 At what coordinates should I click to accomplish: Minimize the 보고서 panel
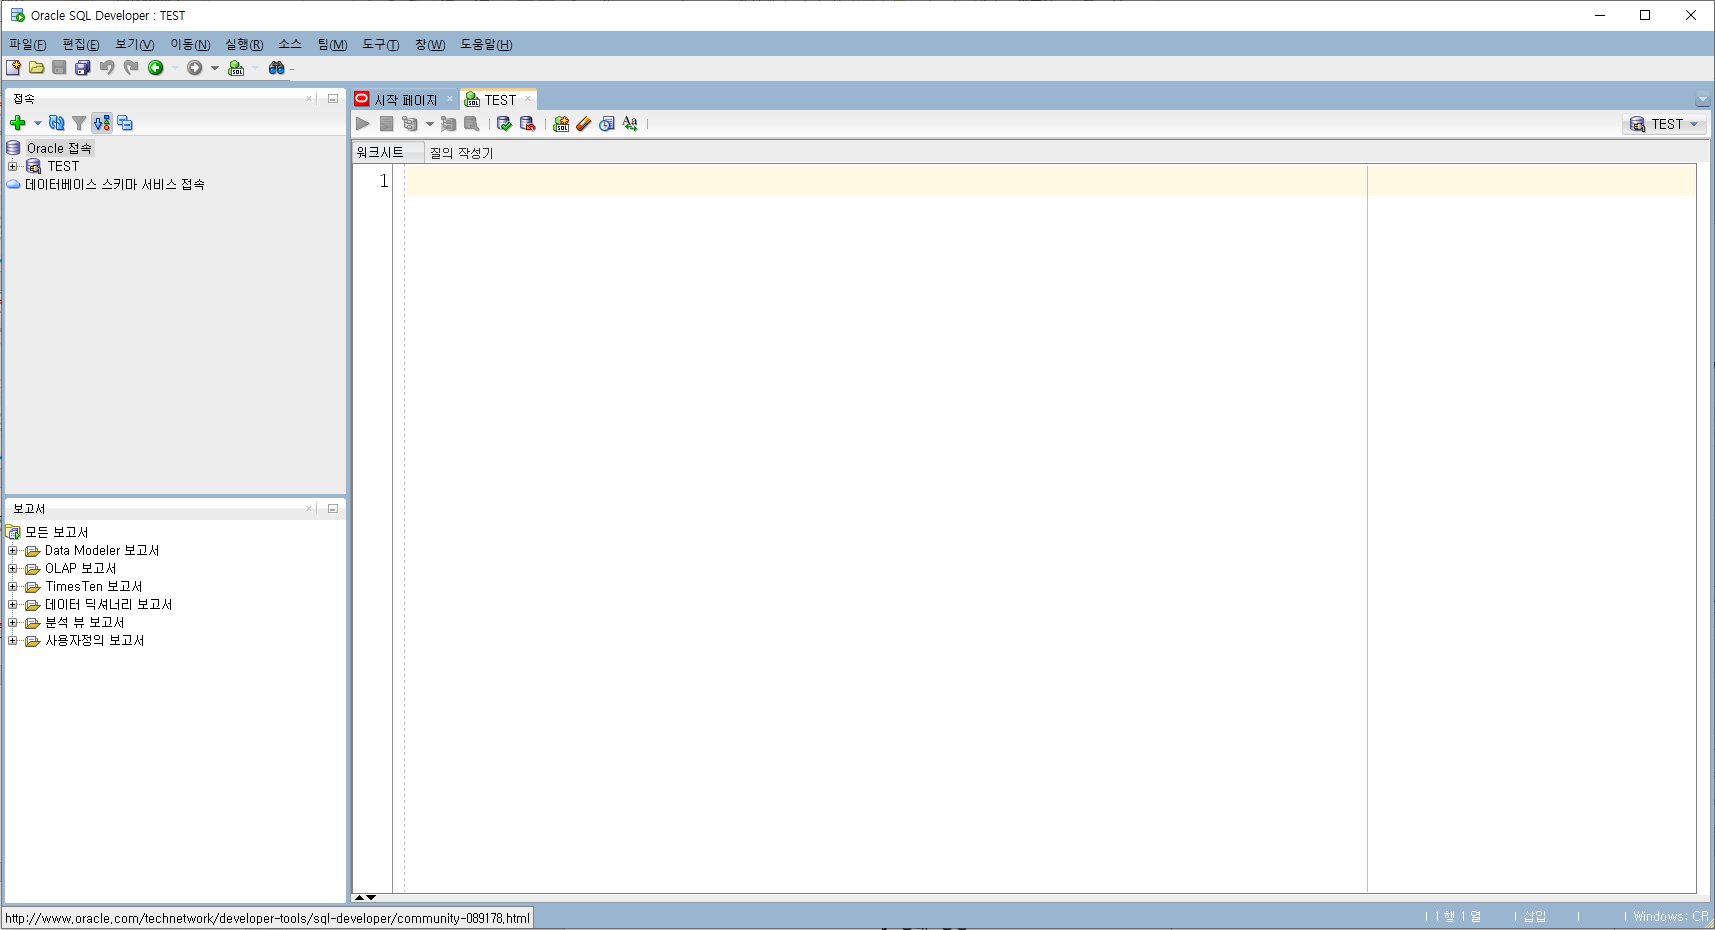tap(333, 509)
